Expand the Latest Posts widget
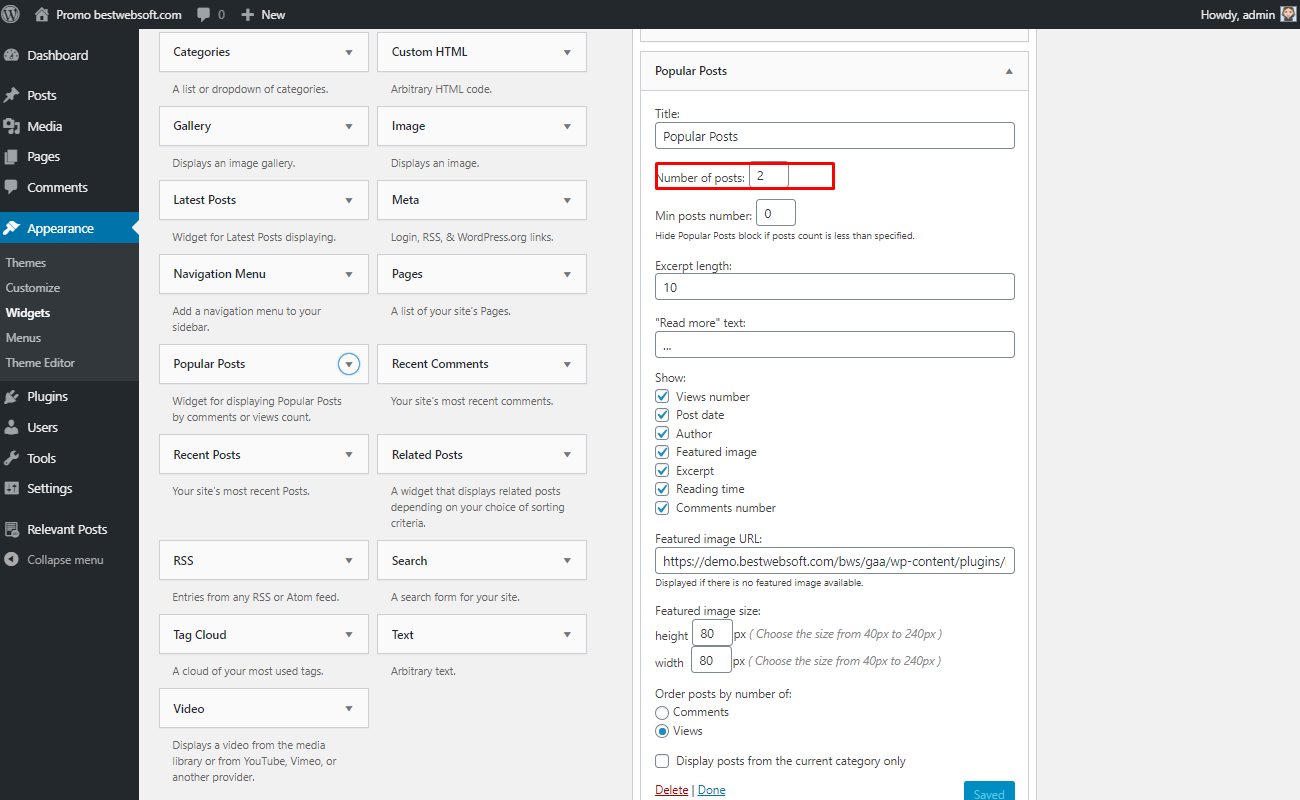Viewport: 1300px width, 800px height. [349, 200]
